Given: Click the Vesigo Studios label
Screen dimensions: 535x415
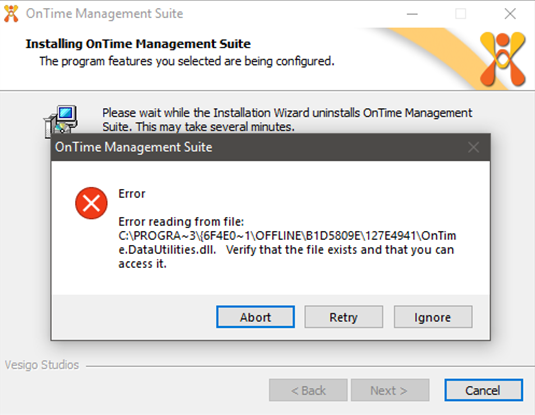Looking at the screenshot, I should [42, 365].
